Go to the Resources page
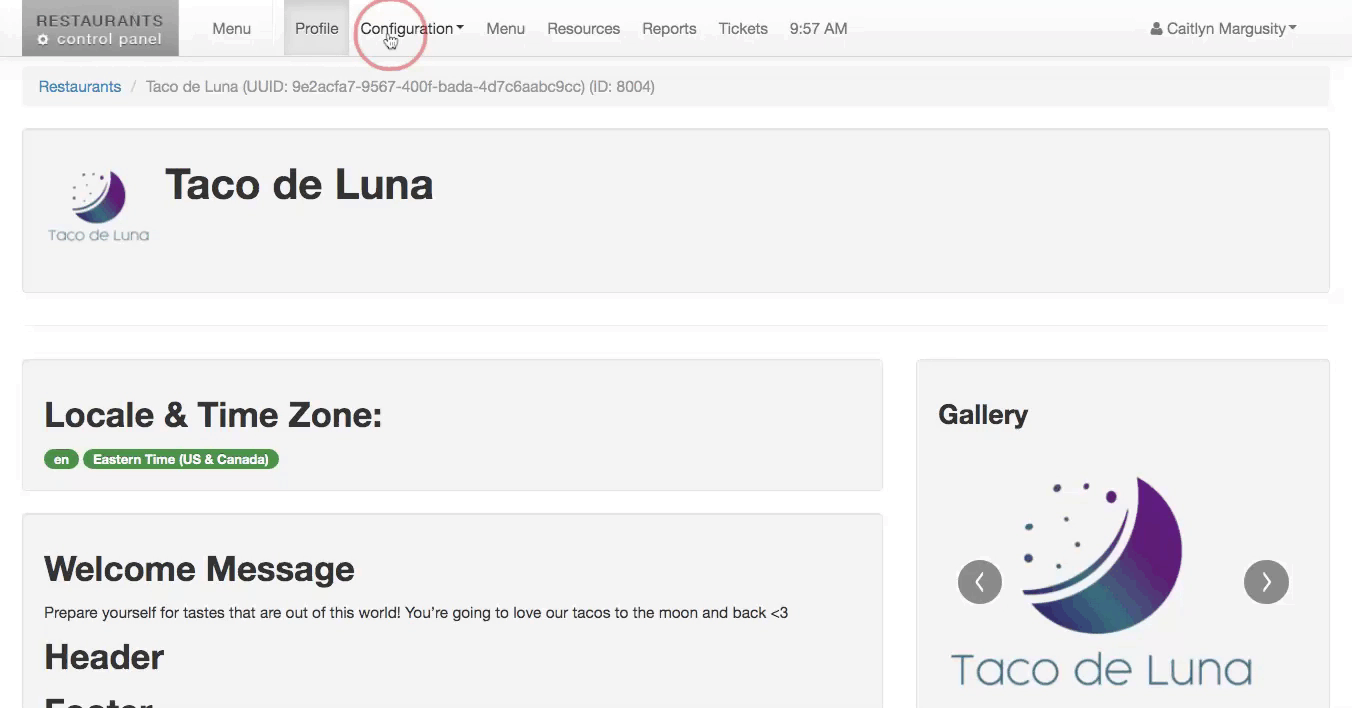Screen dimensions: 1352x708 tap(583, 29)
